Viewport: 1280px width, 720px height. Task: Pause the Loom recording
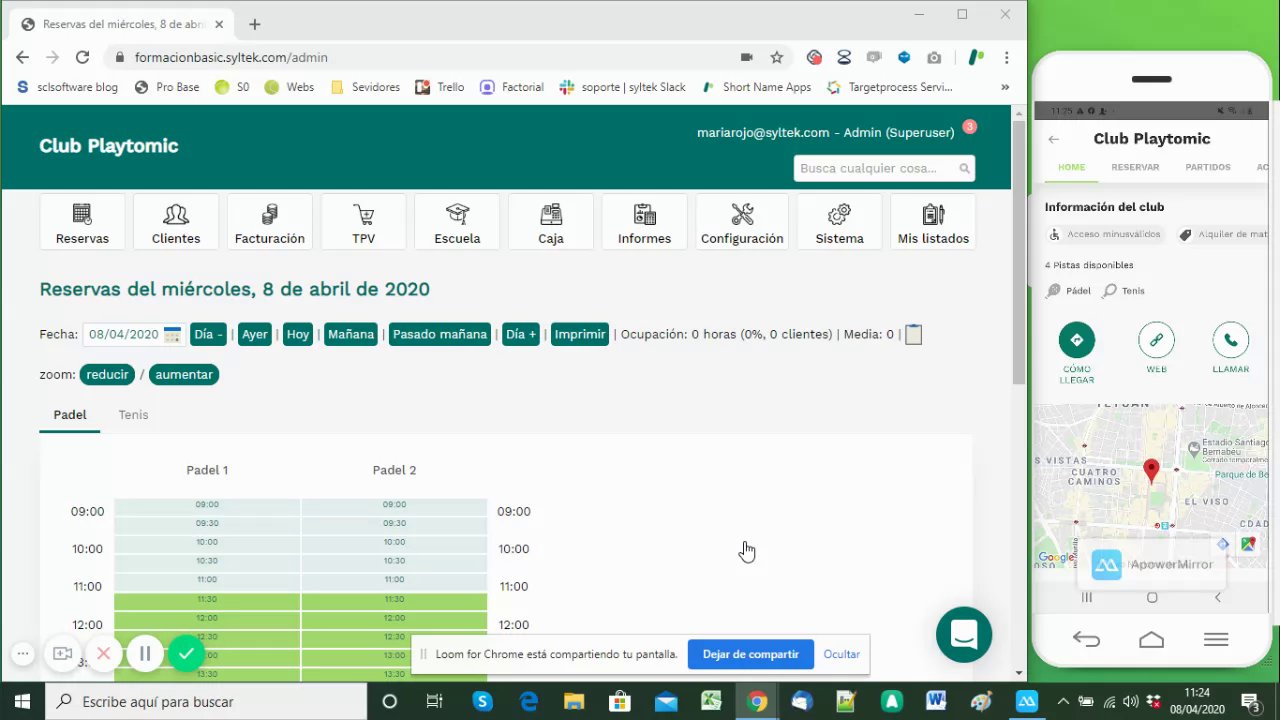coord(145,654)
